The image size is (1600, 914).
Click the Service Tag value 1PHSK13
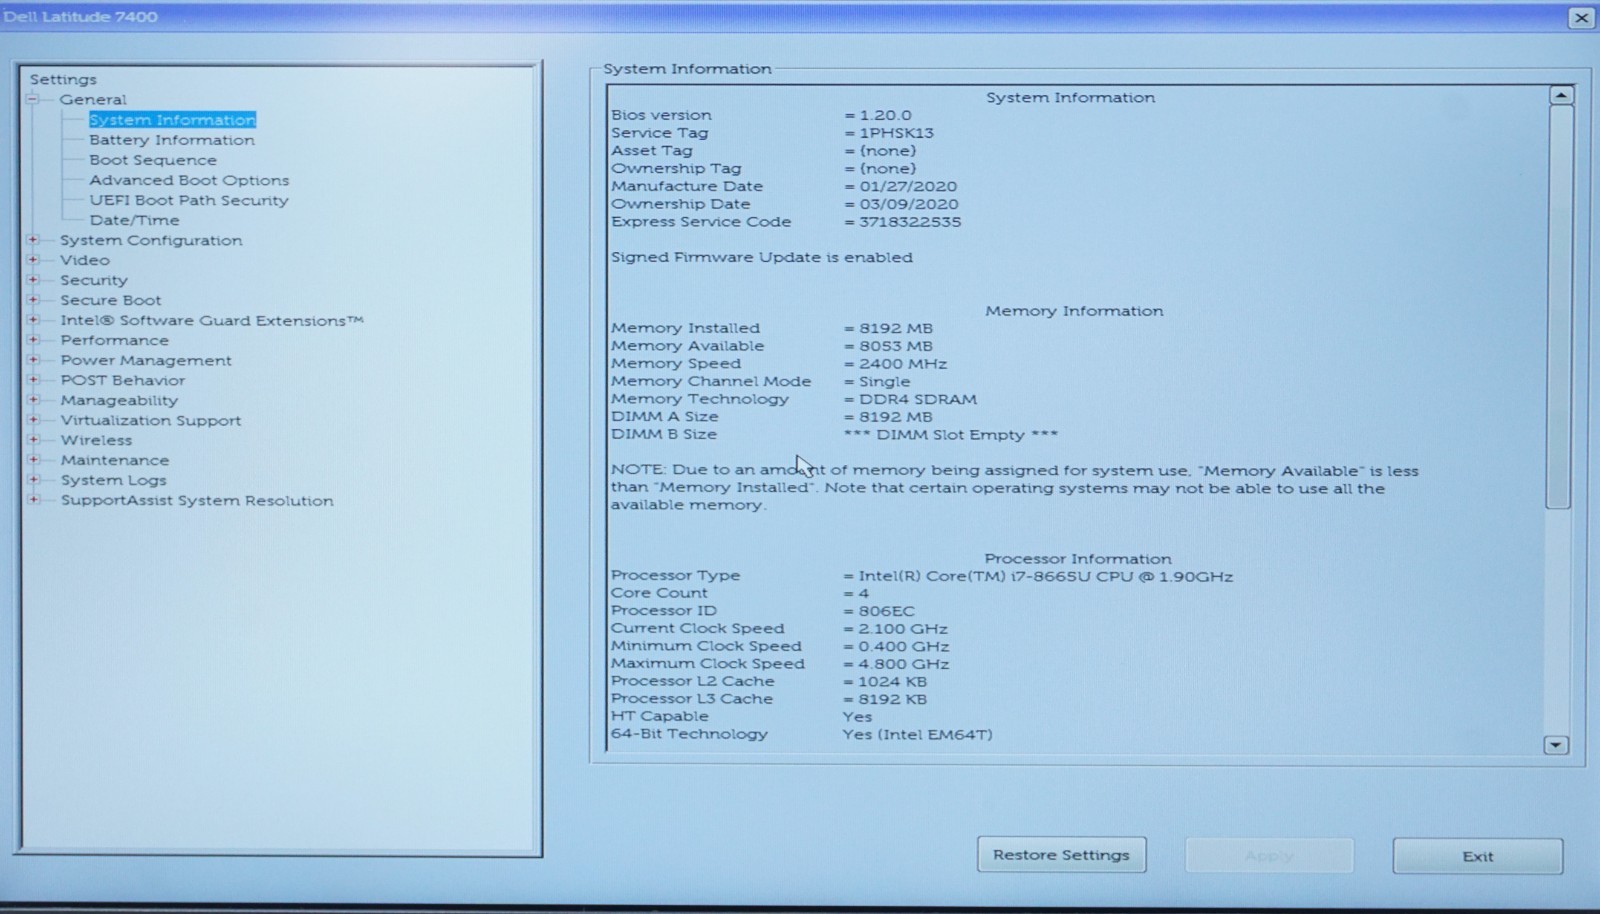pyautogui.click(x=896, y=133)
